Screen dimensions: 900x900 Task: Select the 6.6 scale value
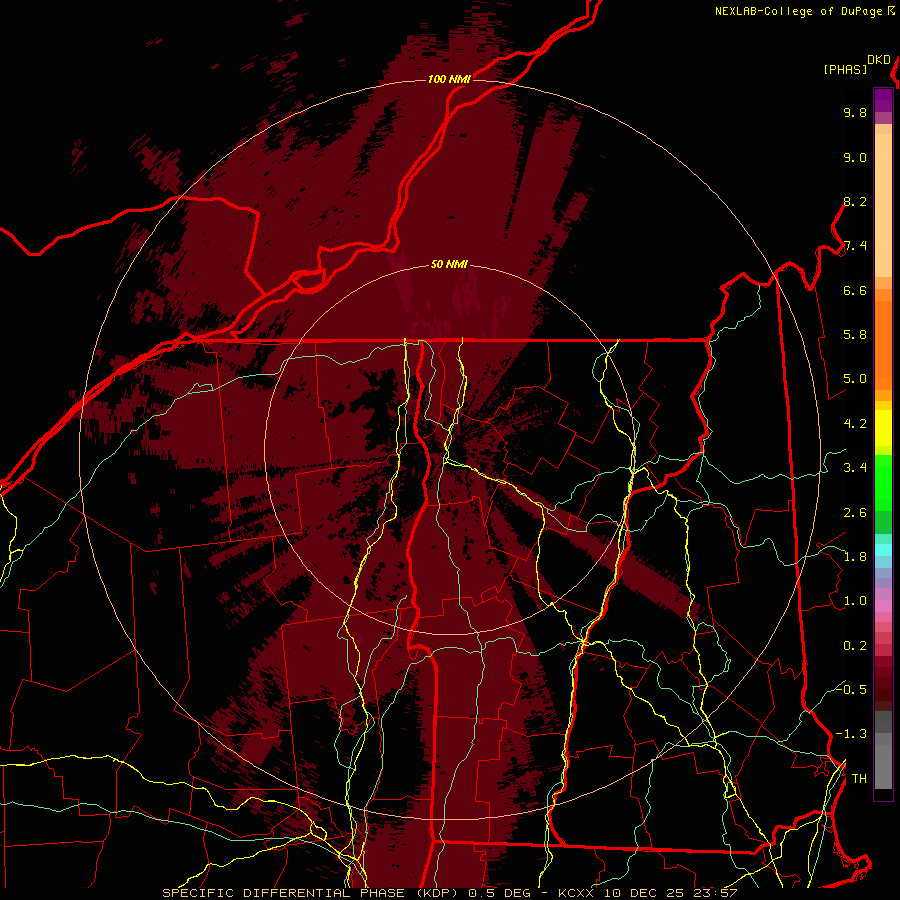[x=855, y=290]
